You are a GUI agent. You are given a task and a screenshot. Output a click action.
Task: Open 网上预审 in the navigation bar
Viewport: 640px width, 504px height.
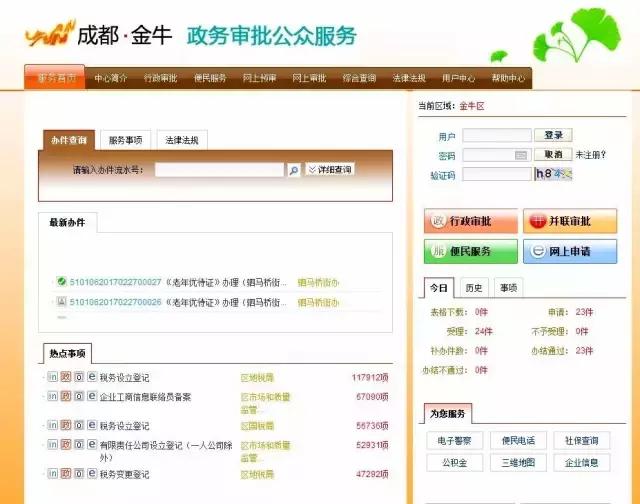click(x=260, y=78)
